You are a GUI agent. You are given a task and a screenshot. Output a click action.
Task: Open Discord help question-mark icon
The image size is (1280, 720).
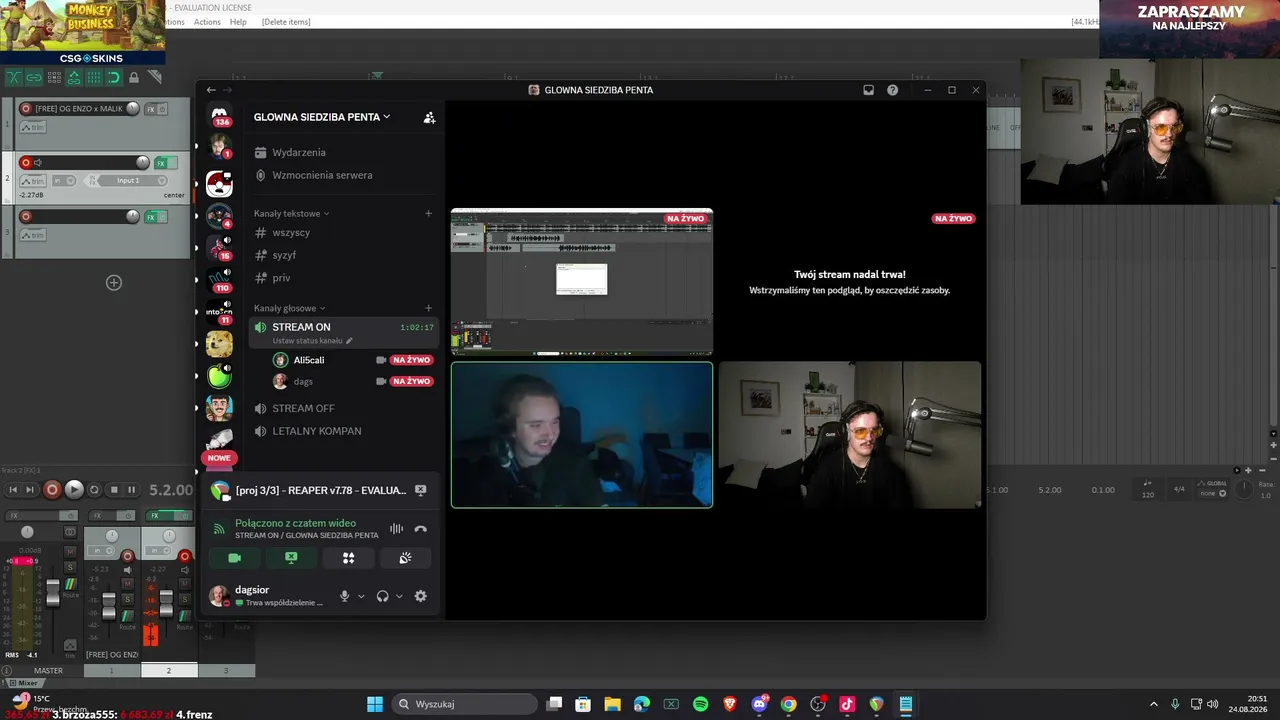(x=892, y=90)
